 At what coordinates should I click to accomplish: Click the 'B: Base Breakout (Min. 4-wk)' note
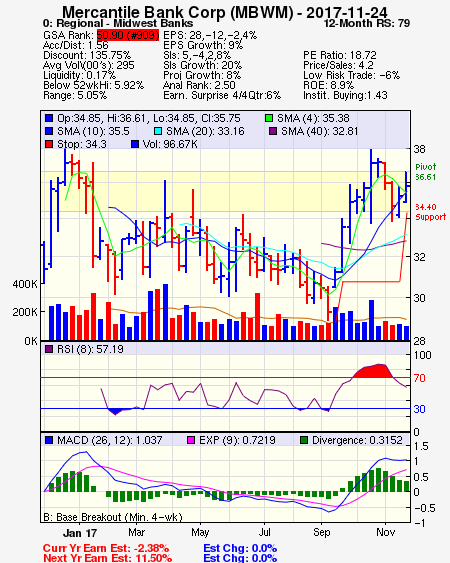click(x=113, y=517)
